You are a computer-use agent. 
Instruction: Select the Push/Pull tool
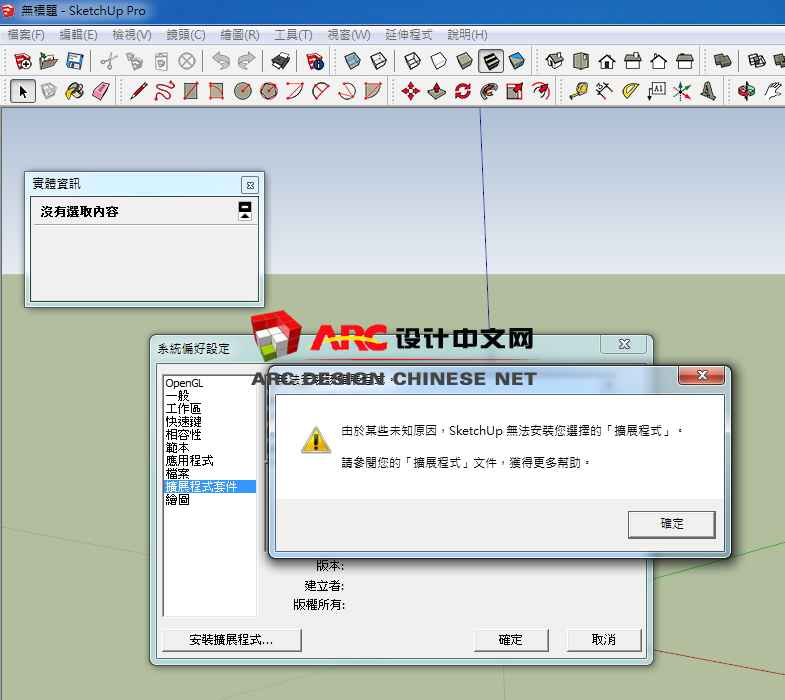click(437, 92)
